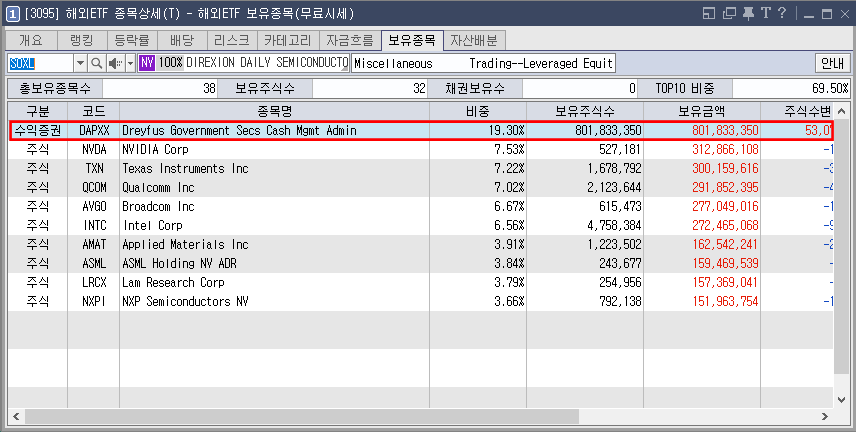The width and height of the screenshot is (856, 432).
Task: Click the QCOM code cell
Action: click(x=94, y=188)
